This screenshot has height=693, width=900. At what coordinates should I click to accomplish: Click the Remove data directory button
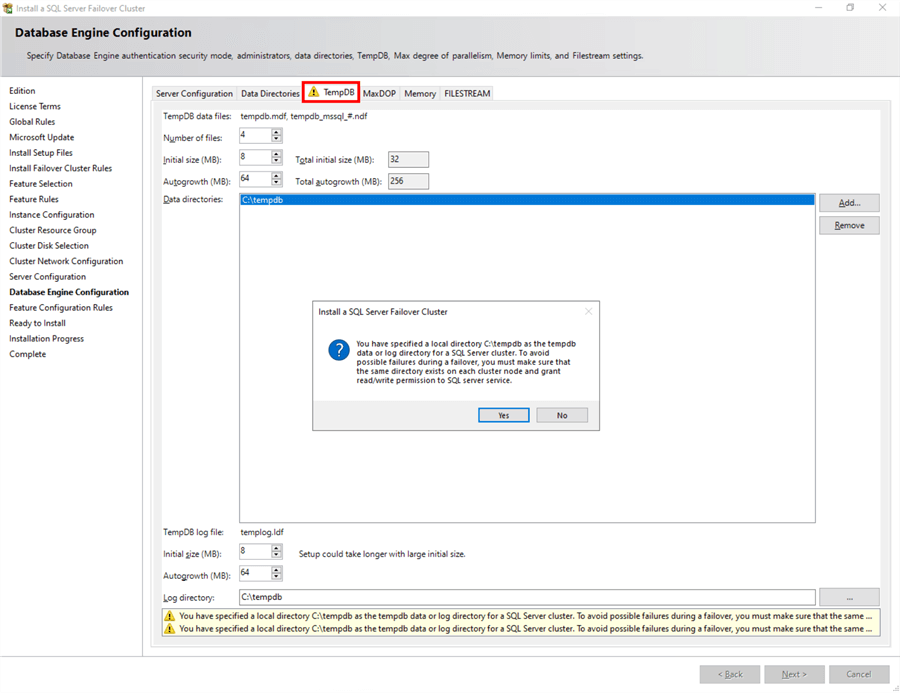(849, 225)
